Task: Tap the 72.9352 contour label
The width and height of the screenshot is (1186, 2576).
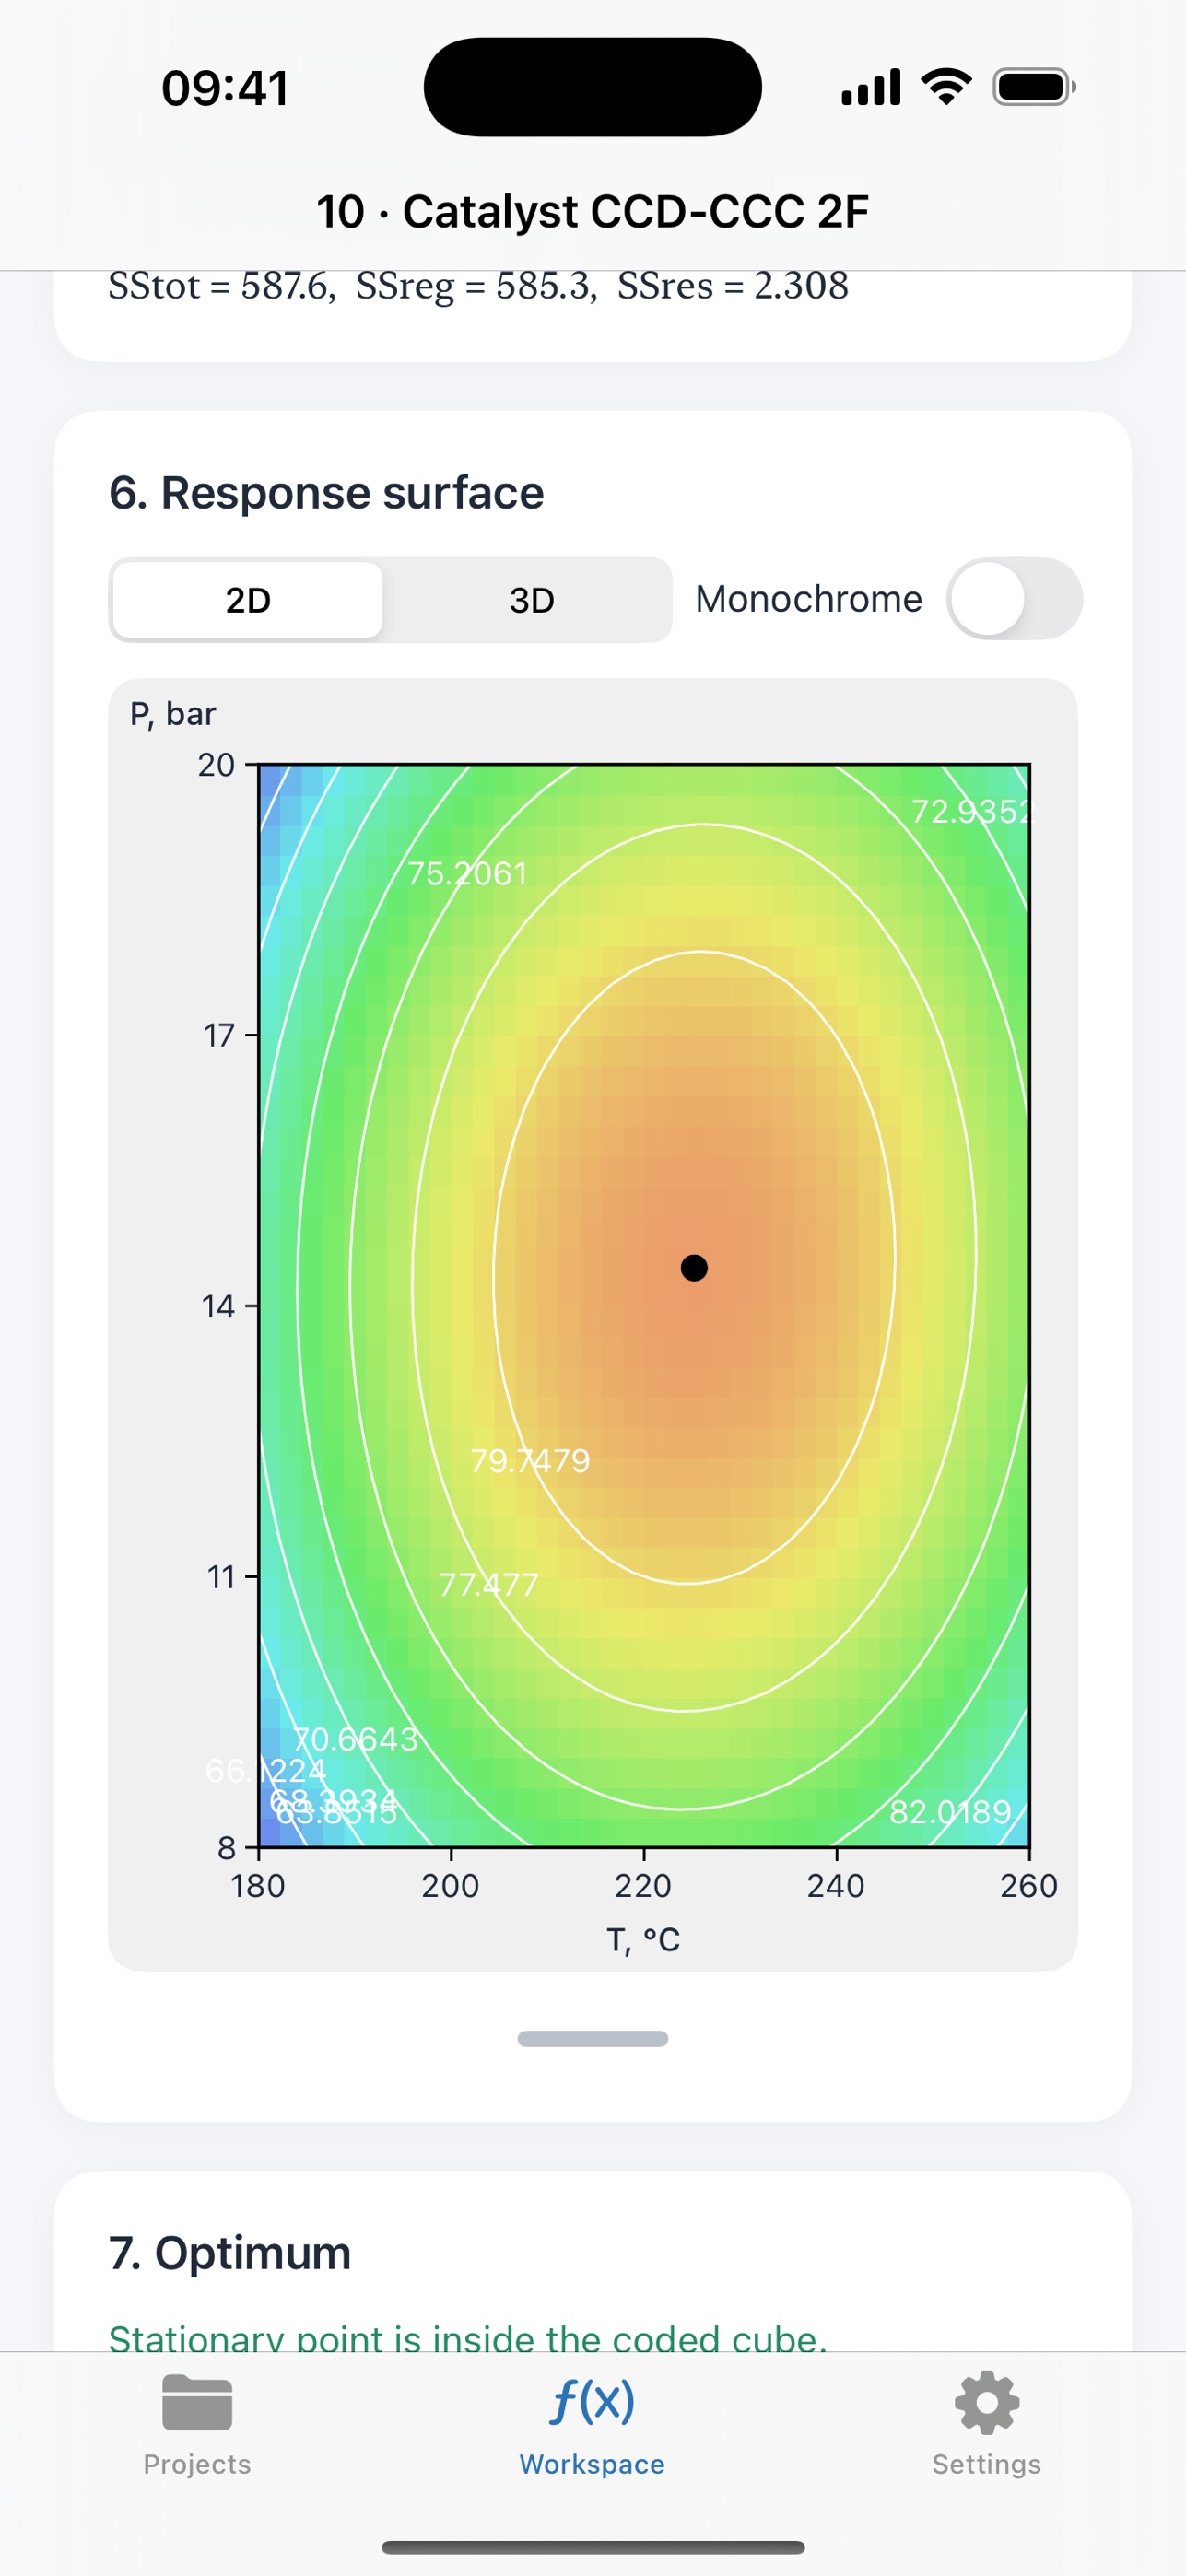Action: 970,811
